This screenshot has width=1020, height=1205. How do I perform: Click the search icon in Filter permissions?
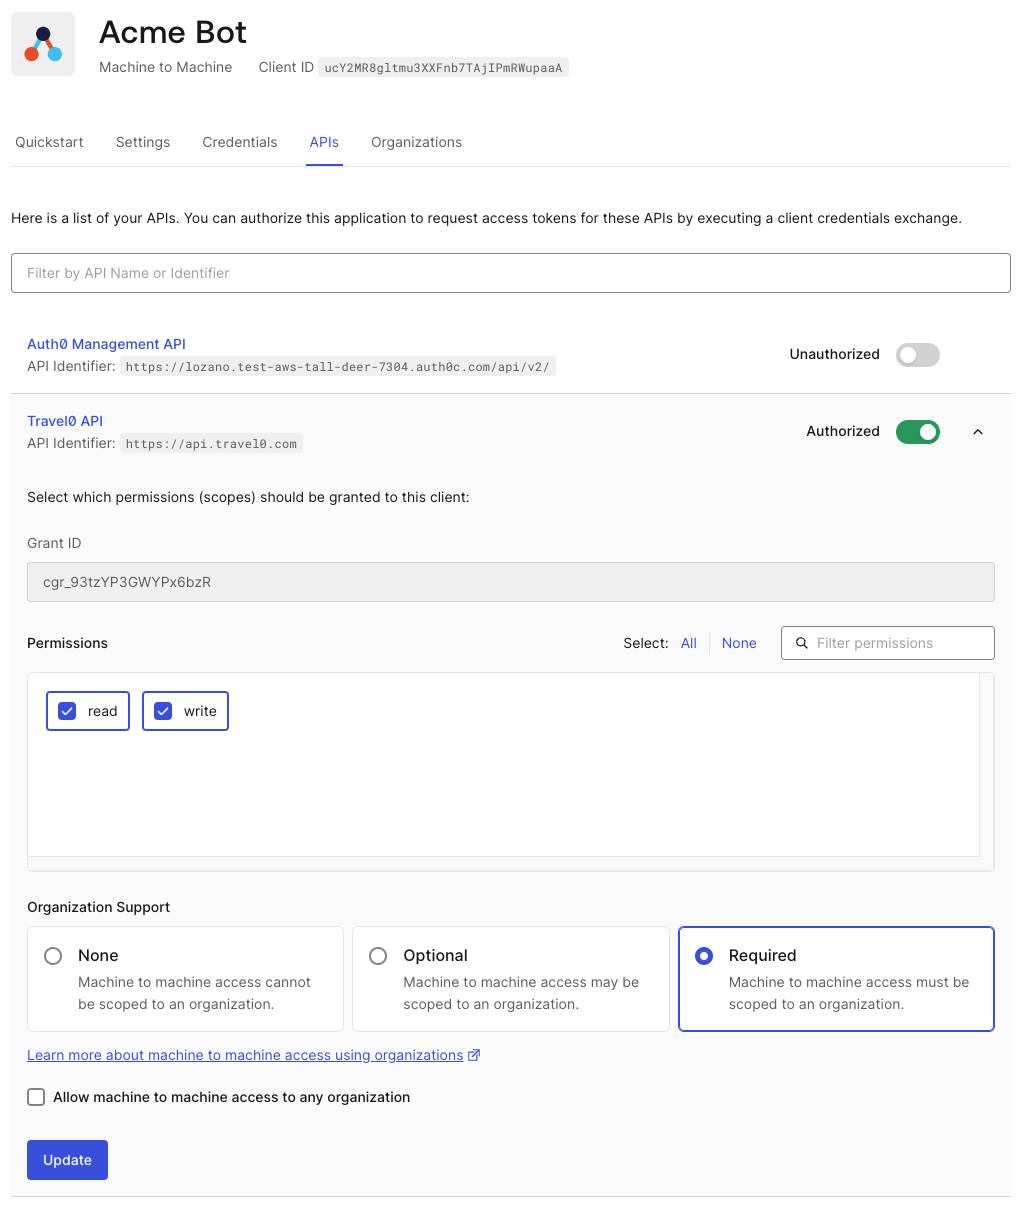(802, 643)
